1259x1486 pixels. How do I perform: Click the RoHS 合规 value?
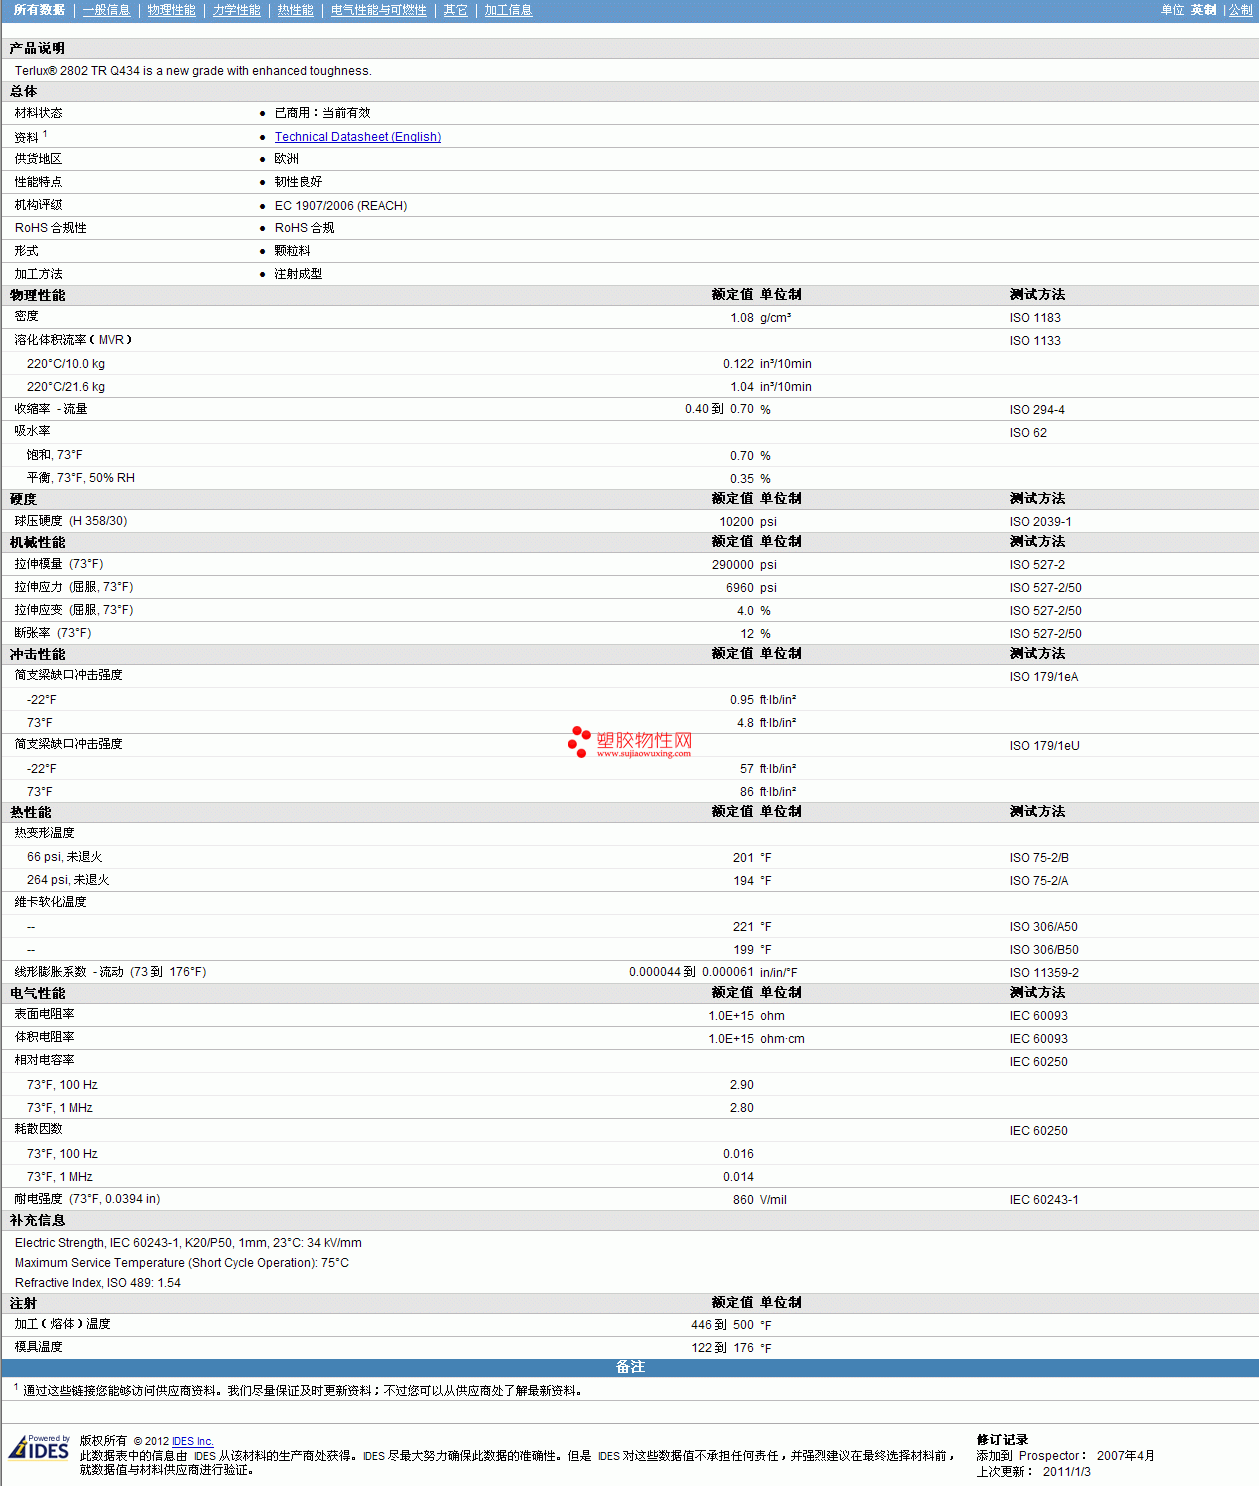pos(305,228)
